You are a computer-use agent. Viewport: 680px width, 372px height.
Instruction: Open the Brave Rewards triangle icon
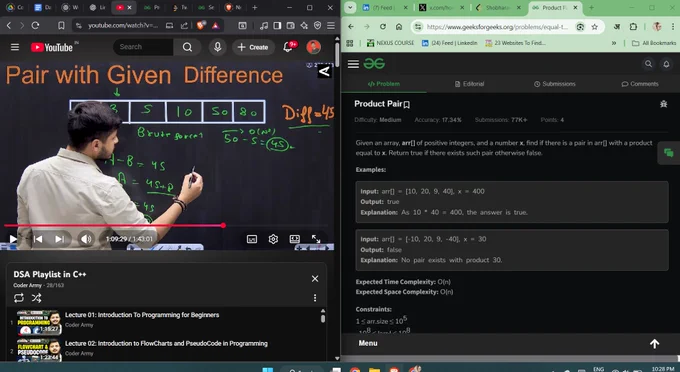(x=216, y=26)
